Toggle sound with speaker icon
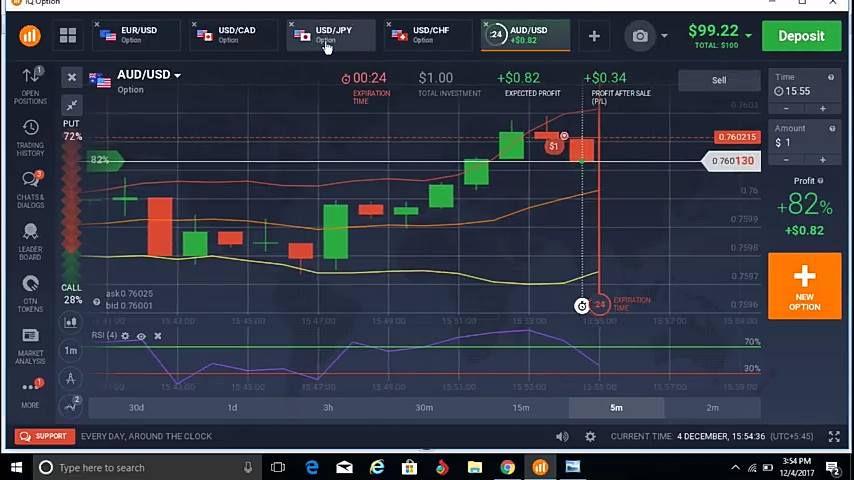This screenshot has height=480, width=854. pyautogui.click(x=562, y=436)
